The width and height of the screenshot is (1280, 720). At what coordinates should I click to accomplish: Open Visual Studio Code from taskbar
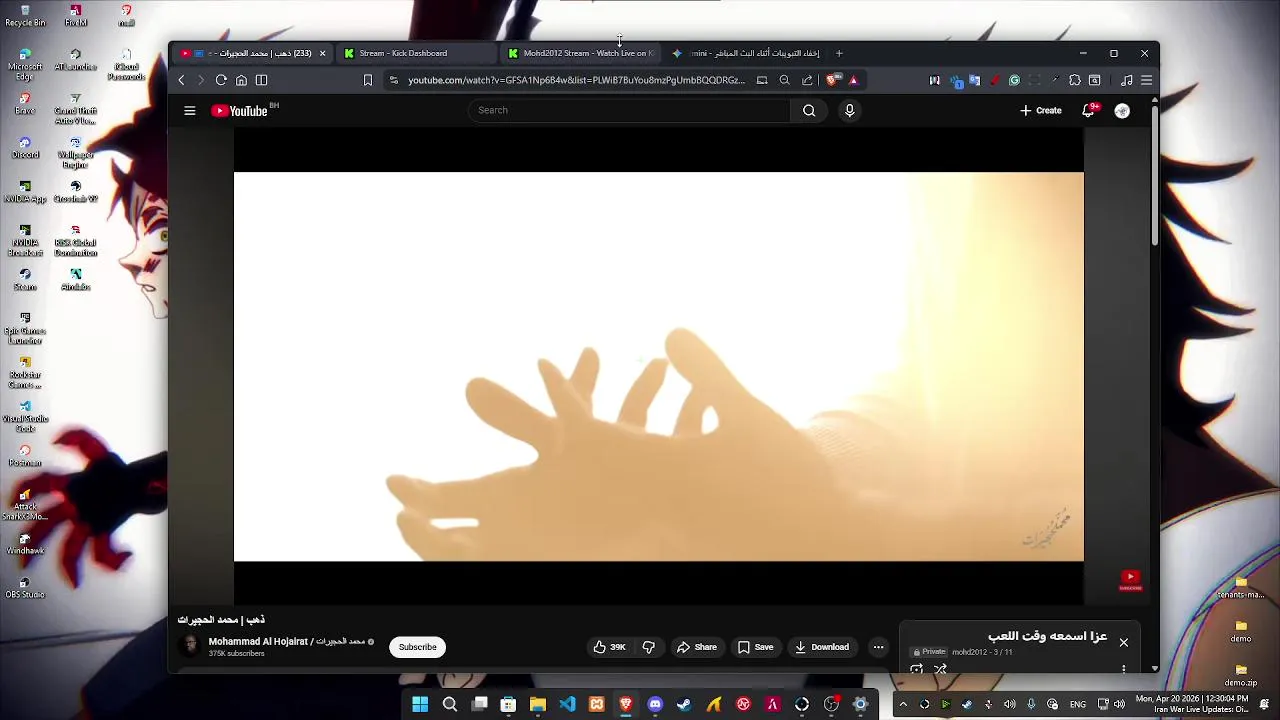(x=567, y=704)
